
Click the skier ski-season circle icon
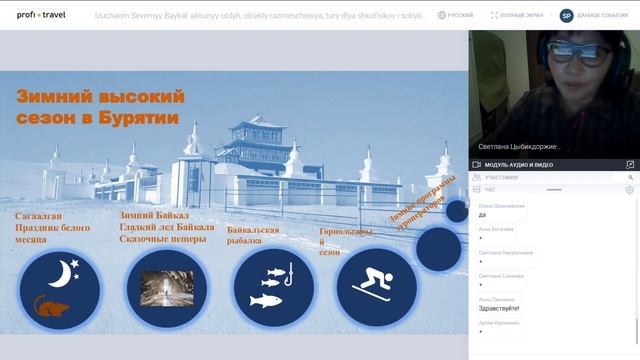(x=376, y=287)
